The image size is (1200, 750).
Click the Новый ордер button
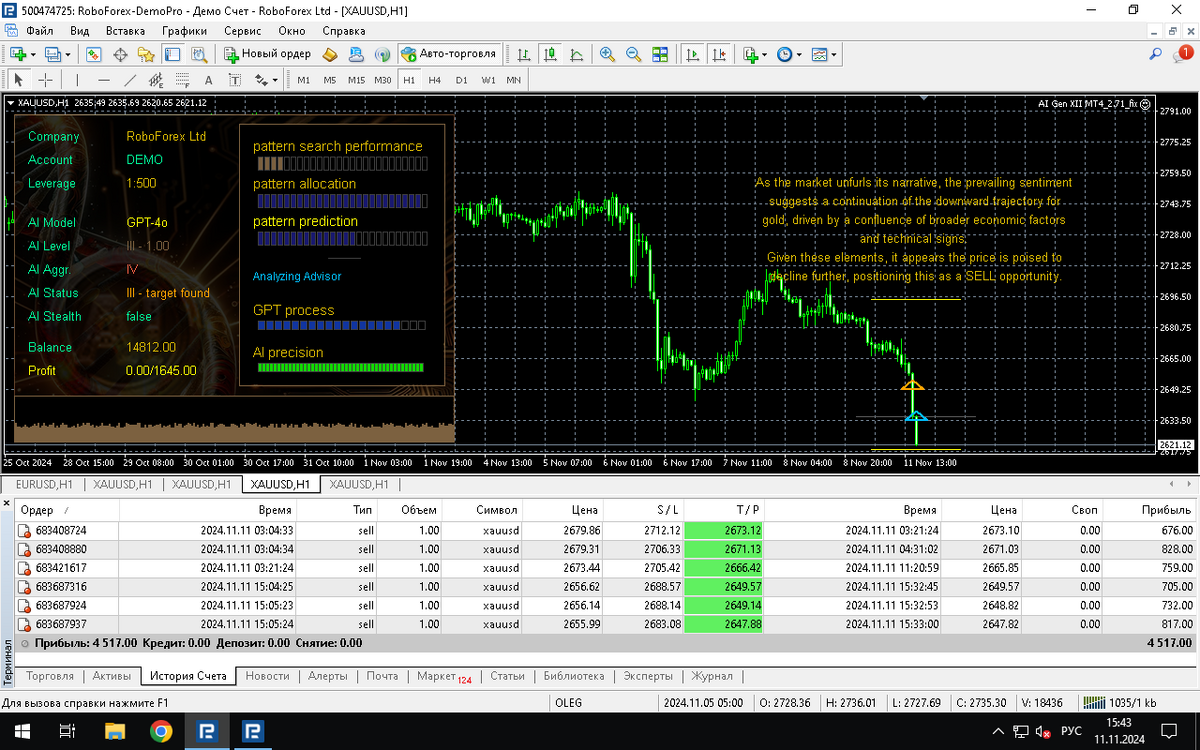pos(267,54)
